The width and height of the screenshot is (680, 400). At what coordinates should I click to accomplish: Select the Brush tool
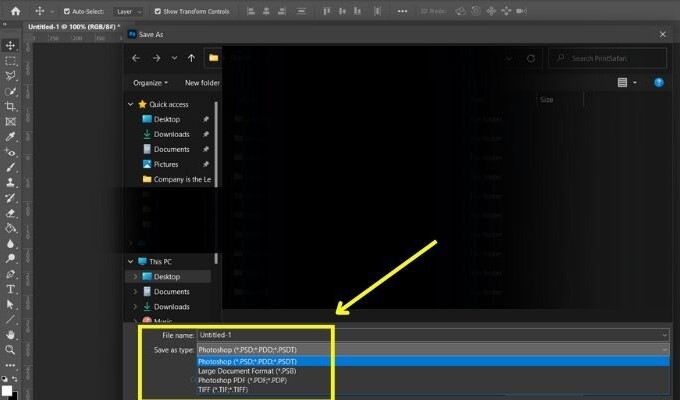[x=10, y=167]
